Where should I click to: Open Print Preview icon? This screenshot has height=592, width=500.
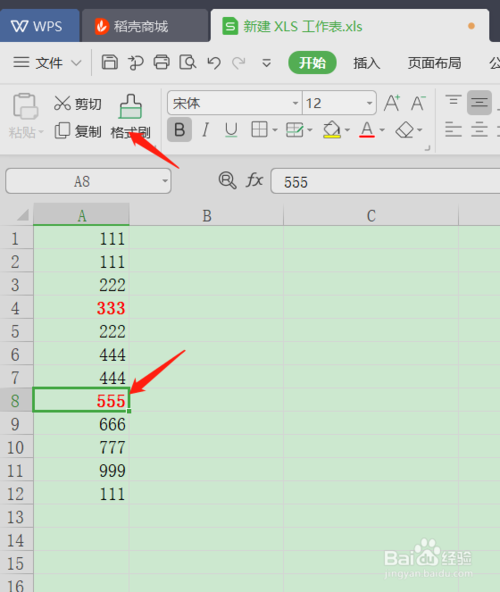click(x=188, y=62)
